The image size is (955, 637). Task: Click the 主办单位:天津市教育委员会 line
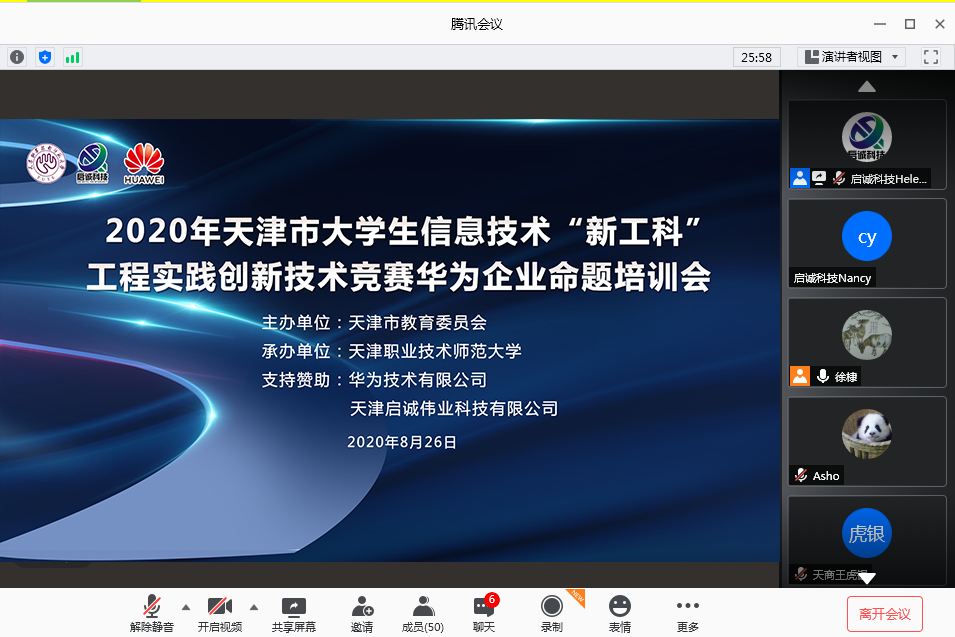click(375, 322)
